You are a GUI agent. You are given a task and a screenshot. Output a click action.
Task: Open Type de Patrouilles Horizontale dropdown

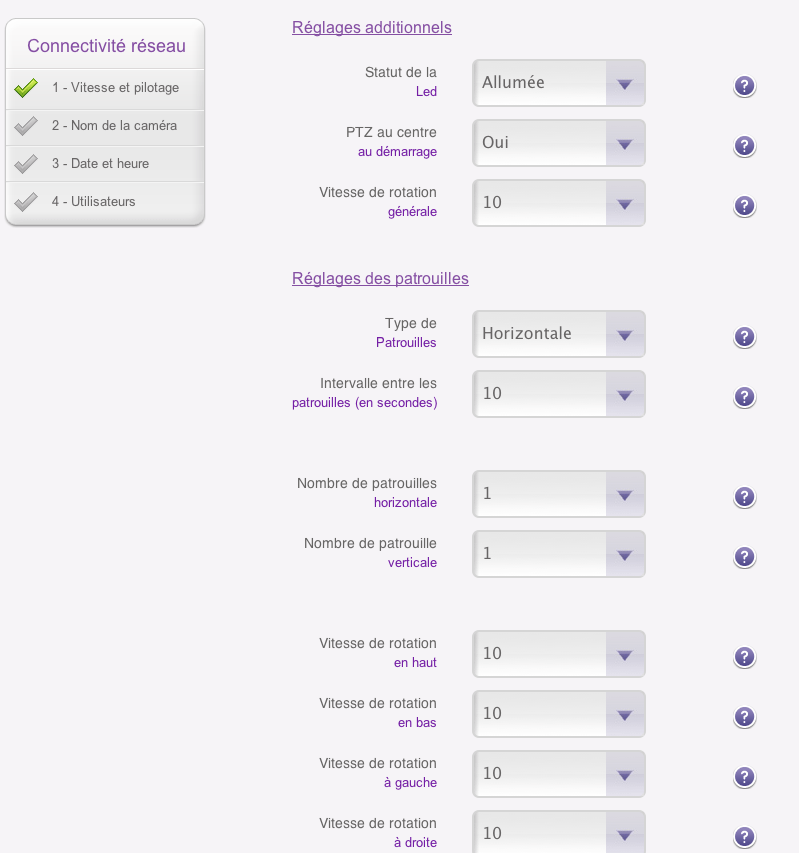click(559, 333)
